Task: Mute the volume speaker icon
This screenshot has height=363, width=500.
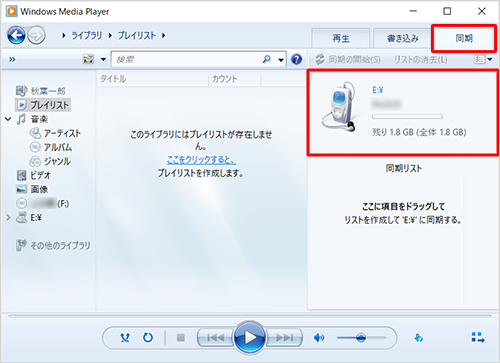Action: [x=319, y=338]
